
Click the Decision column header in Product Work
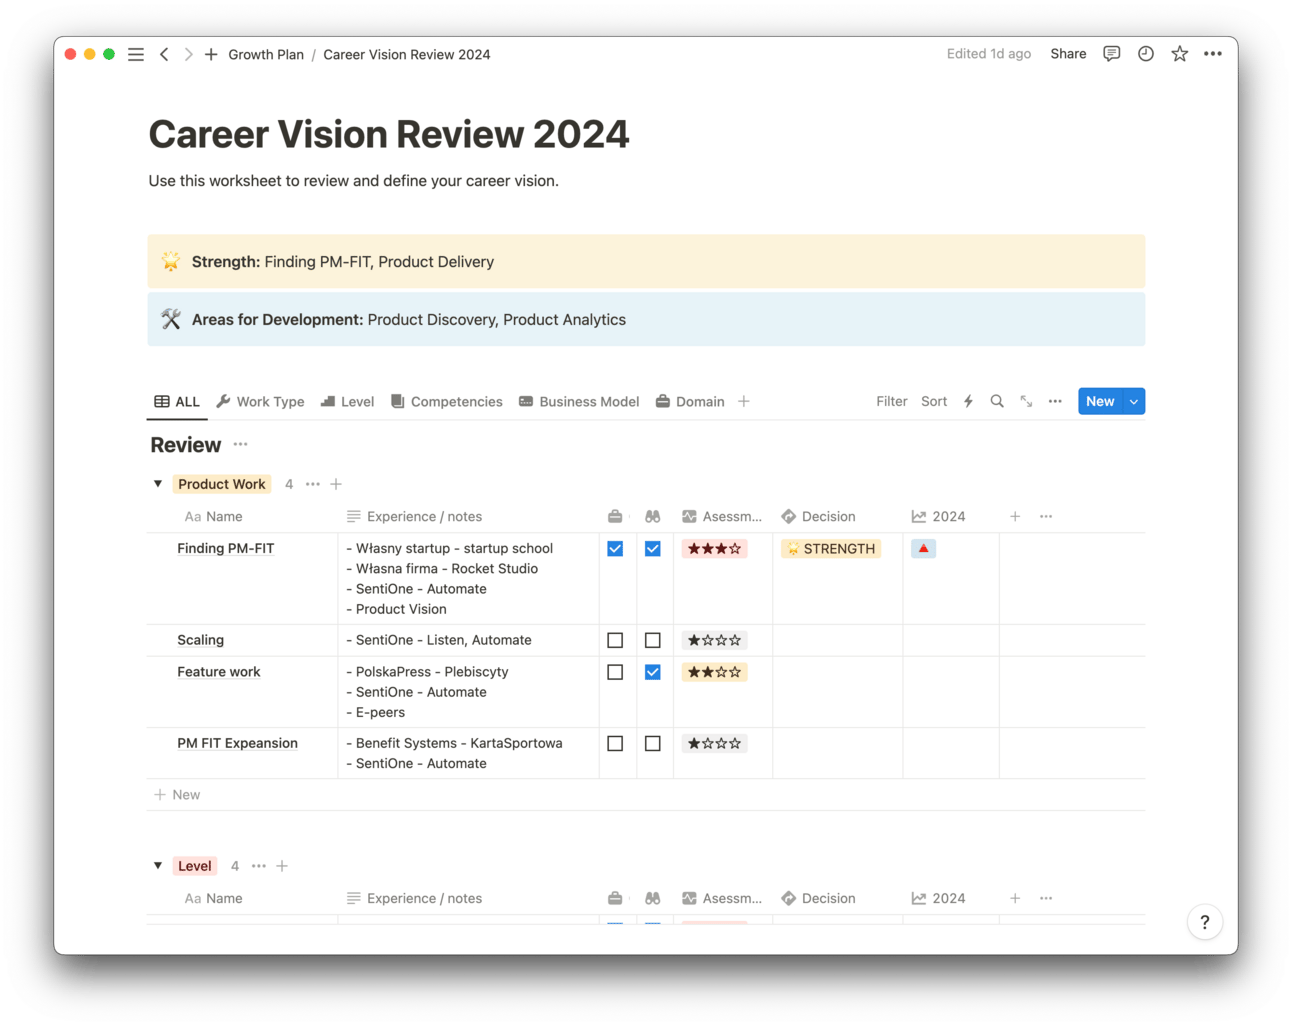818,516
